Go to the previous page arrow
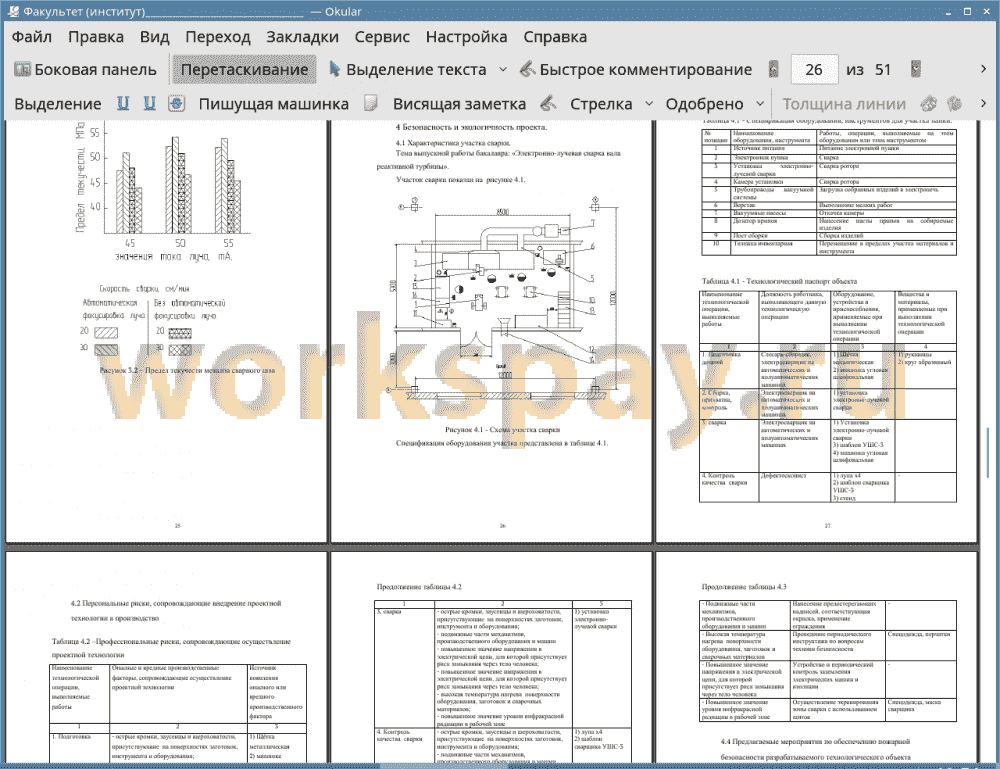This screenshot has height=769, width=1000. pos(774,69)
